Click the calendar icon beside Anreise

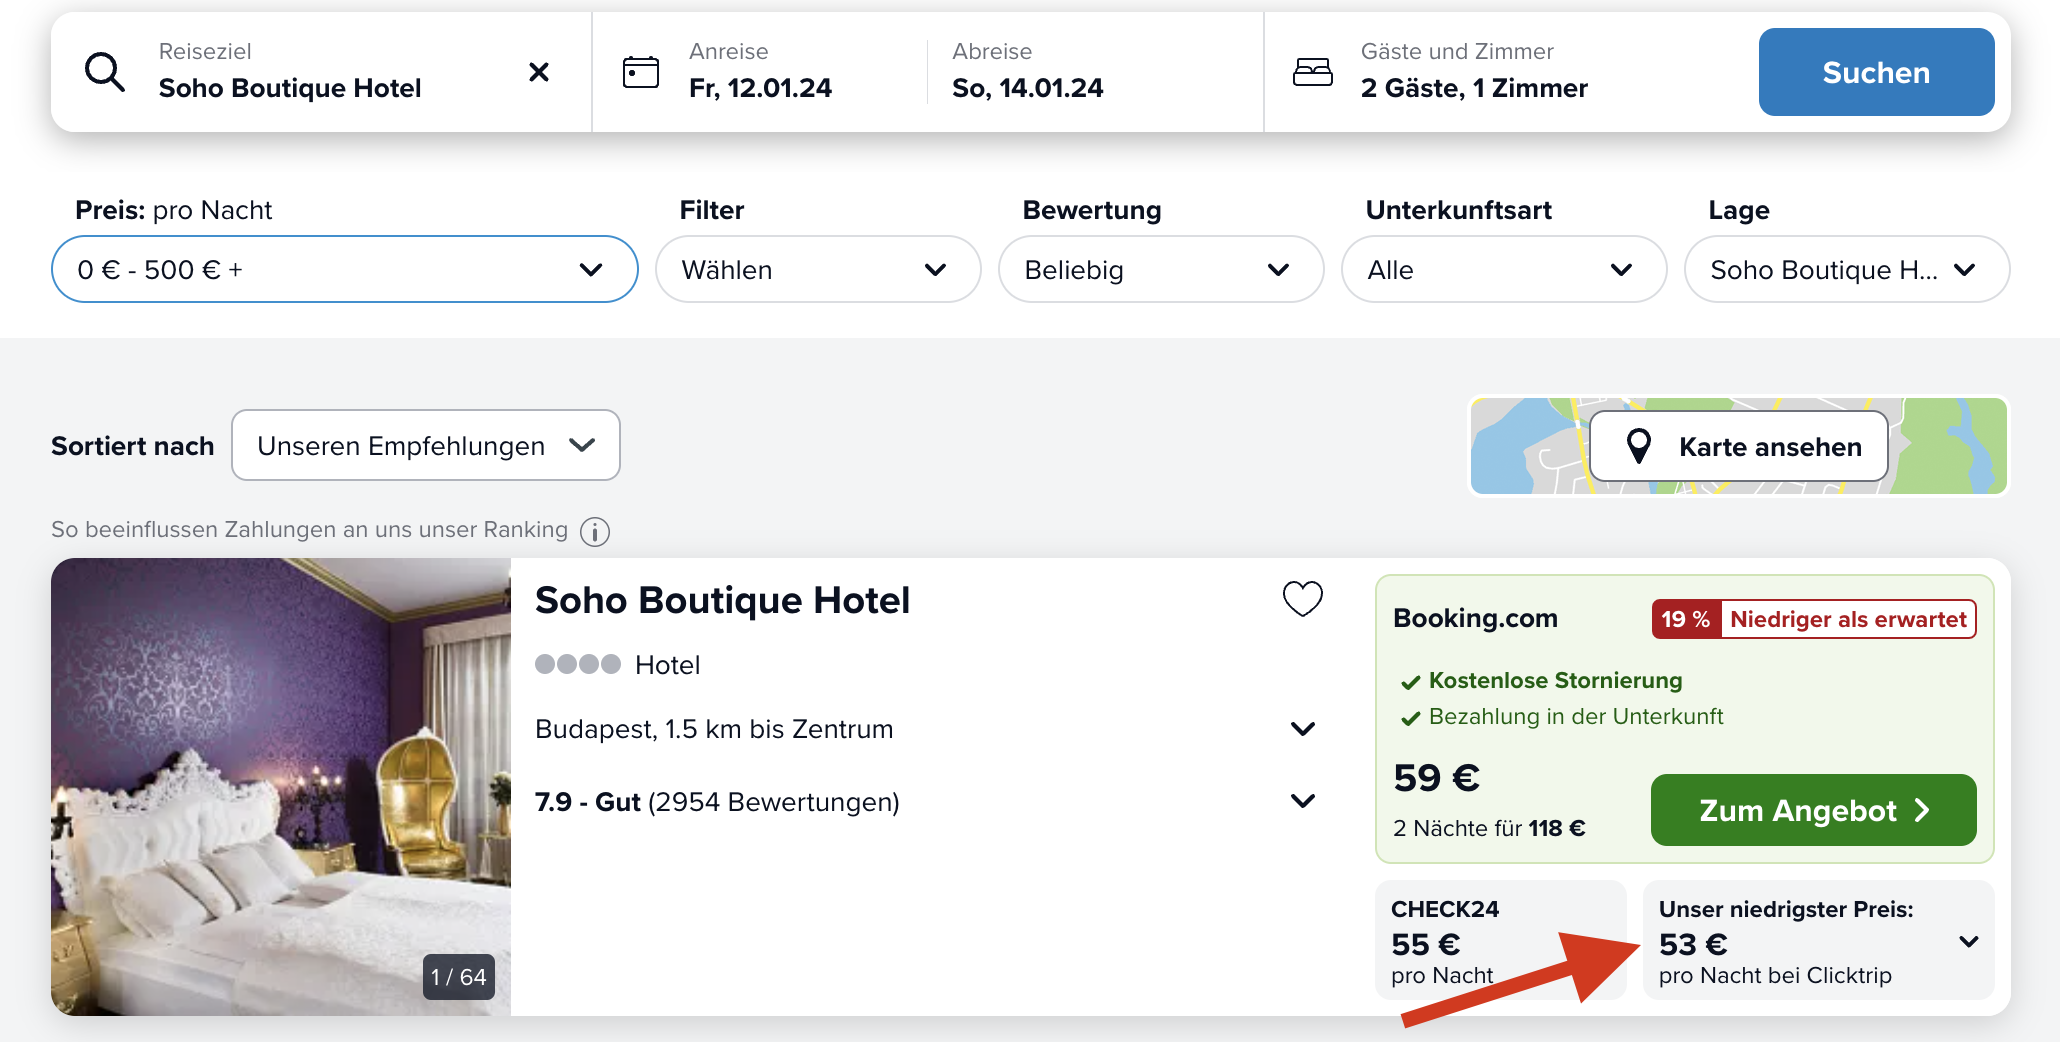pos(640,72)
